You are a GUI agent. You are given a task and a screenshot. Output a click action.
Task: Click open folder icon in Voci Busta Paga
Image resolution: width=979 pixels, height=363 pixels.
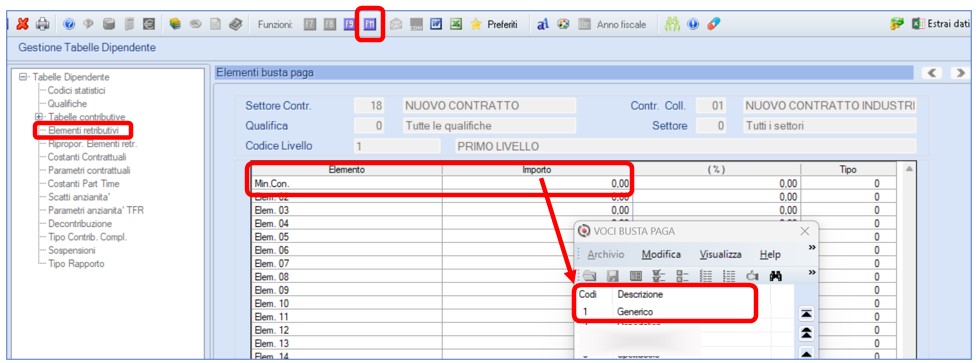coord(590,276)
